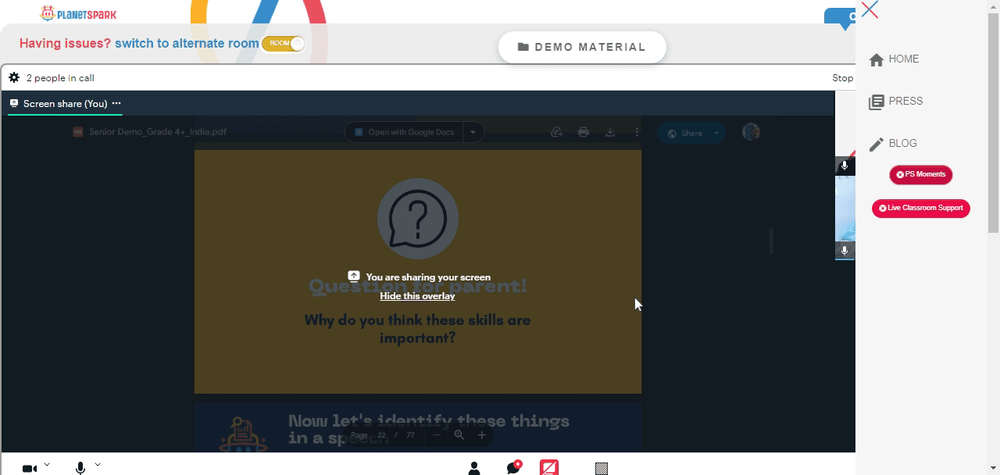
Task: Open the chat icon with notification
Action: pyautogui.click(x=514, y=467)
